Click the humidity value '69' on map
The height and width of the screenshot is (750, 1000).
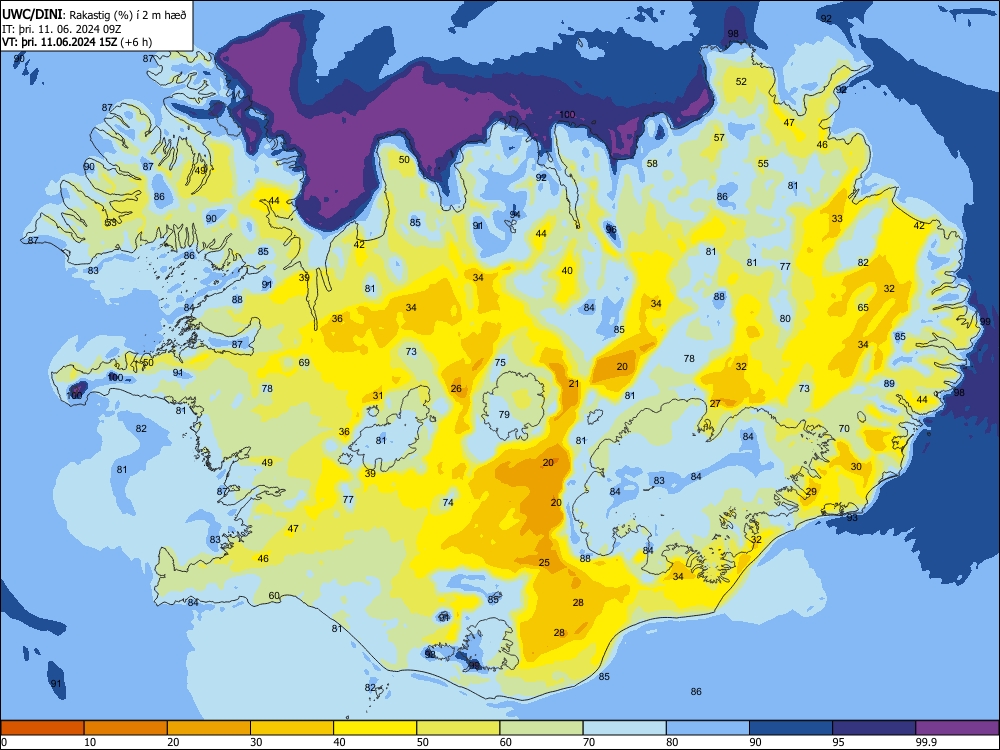tap(304, 363)
